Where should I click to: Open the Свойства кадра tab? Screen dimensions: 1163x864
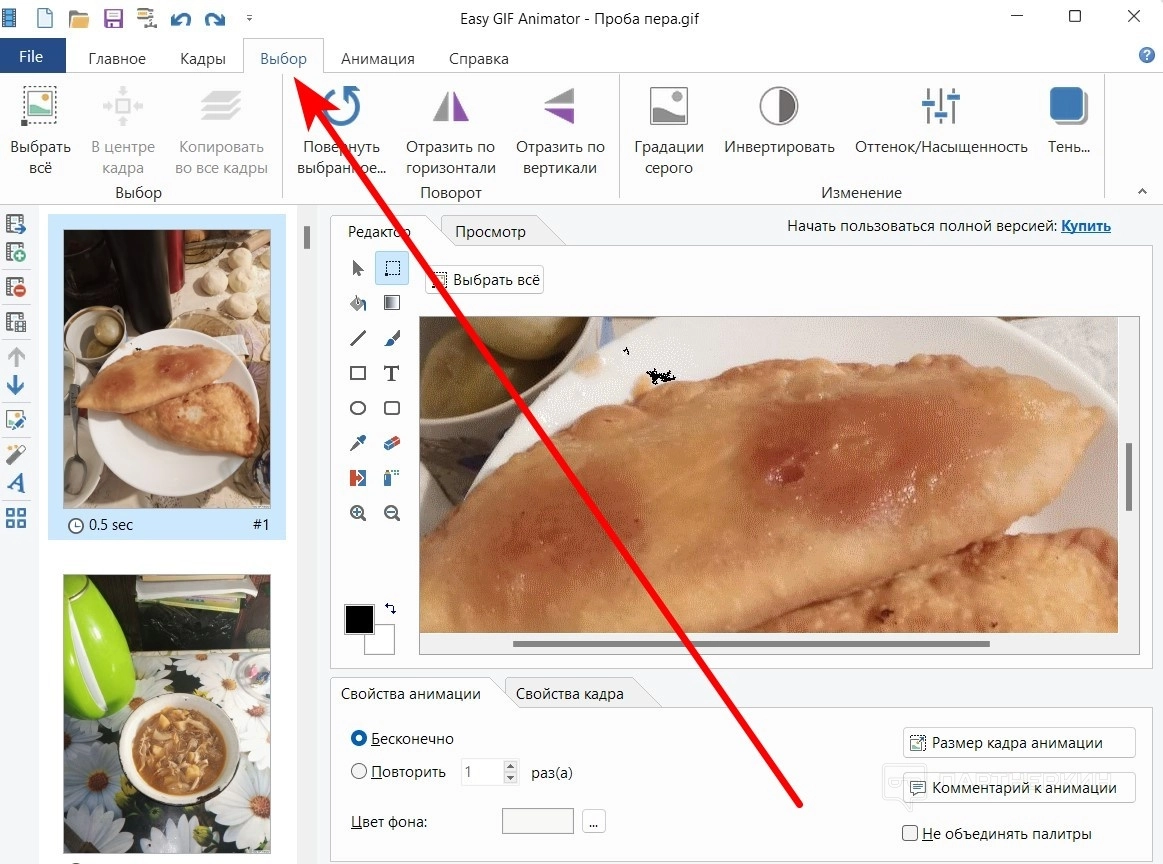click(x=569, y=693)
